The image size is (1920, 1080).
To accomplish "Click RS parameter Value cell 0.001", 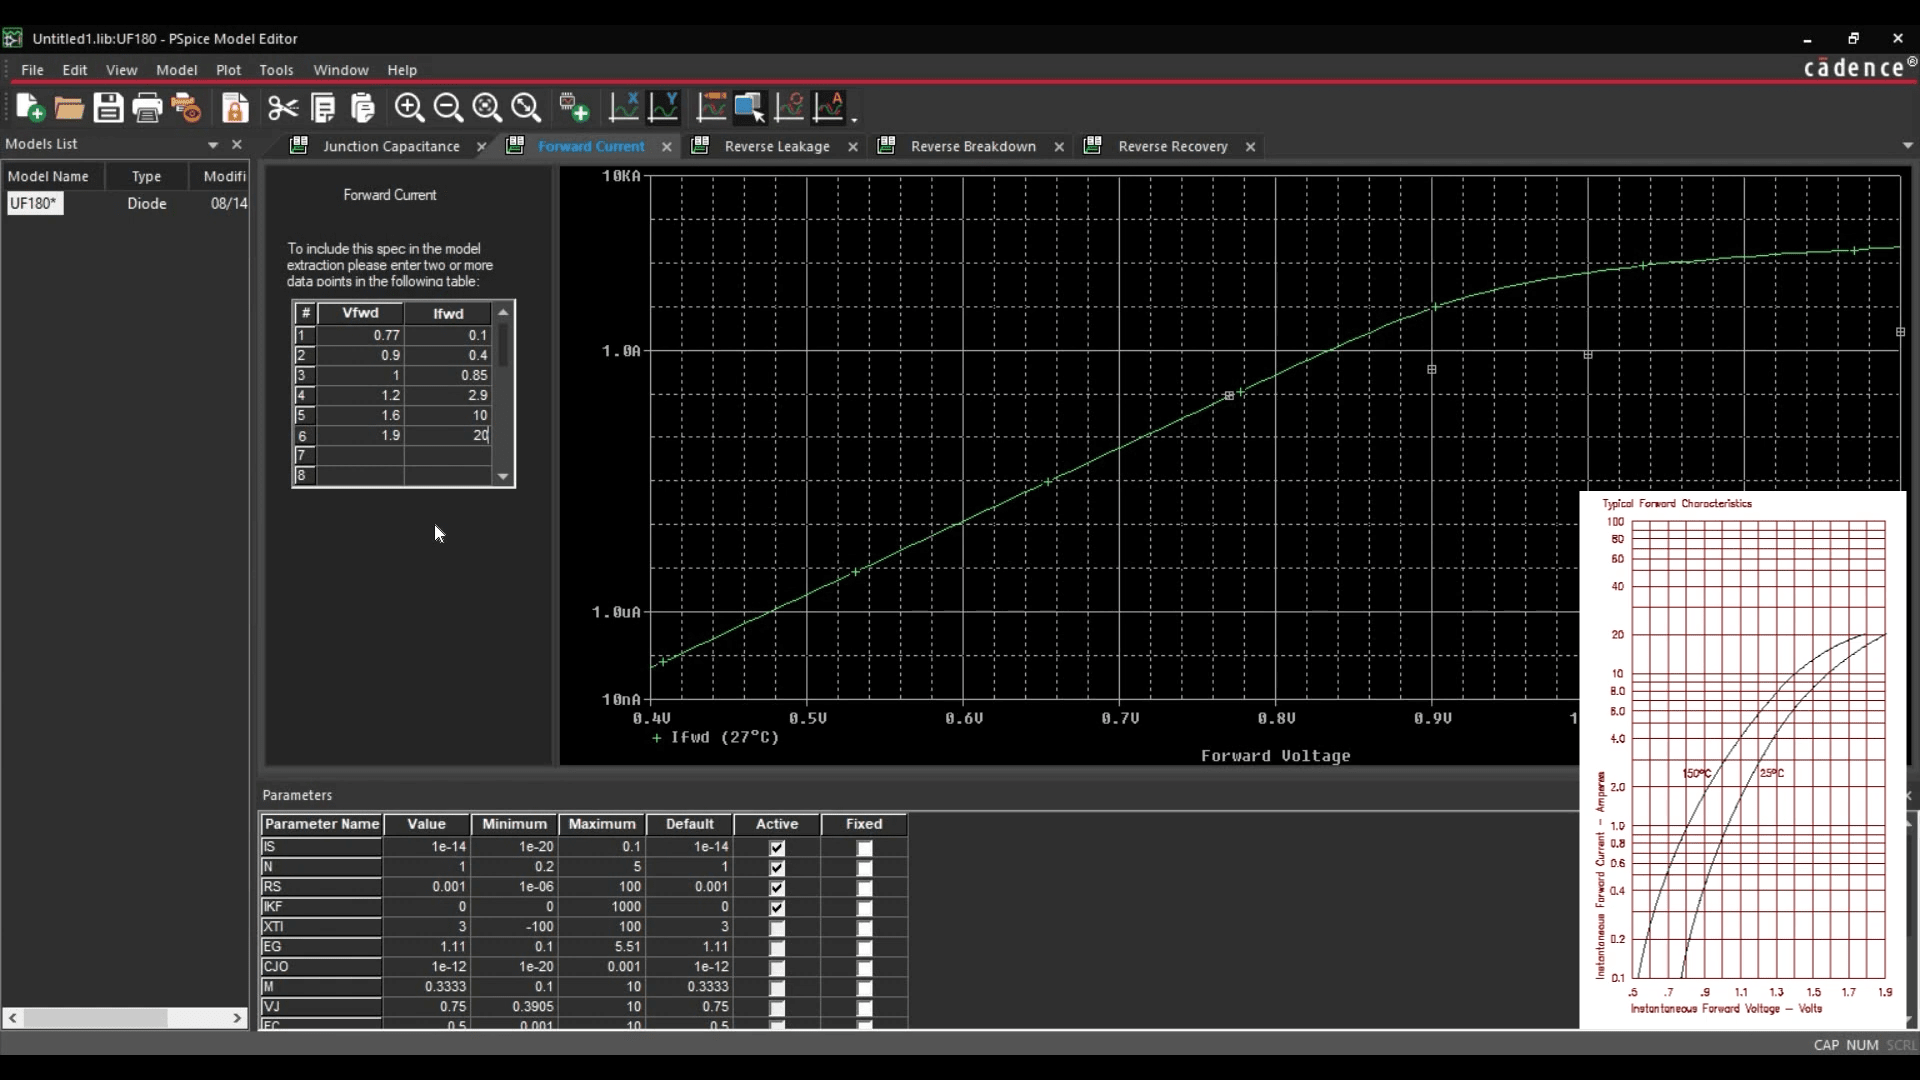I will (x=427, y=887).
